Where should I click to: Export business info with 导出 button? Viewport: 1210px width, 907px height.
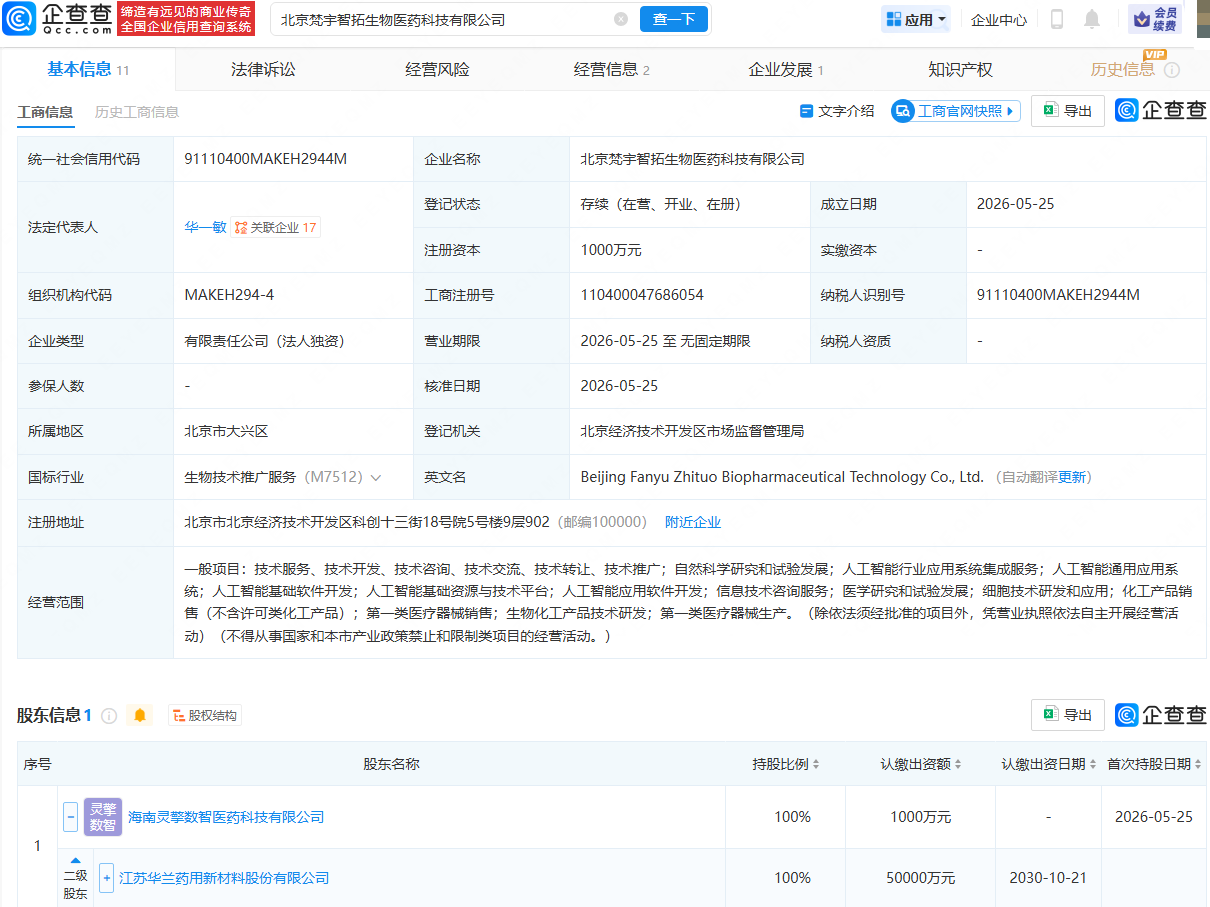(x=1068, y=111)
